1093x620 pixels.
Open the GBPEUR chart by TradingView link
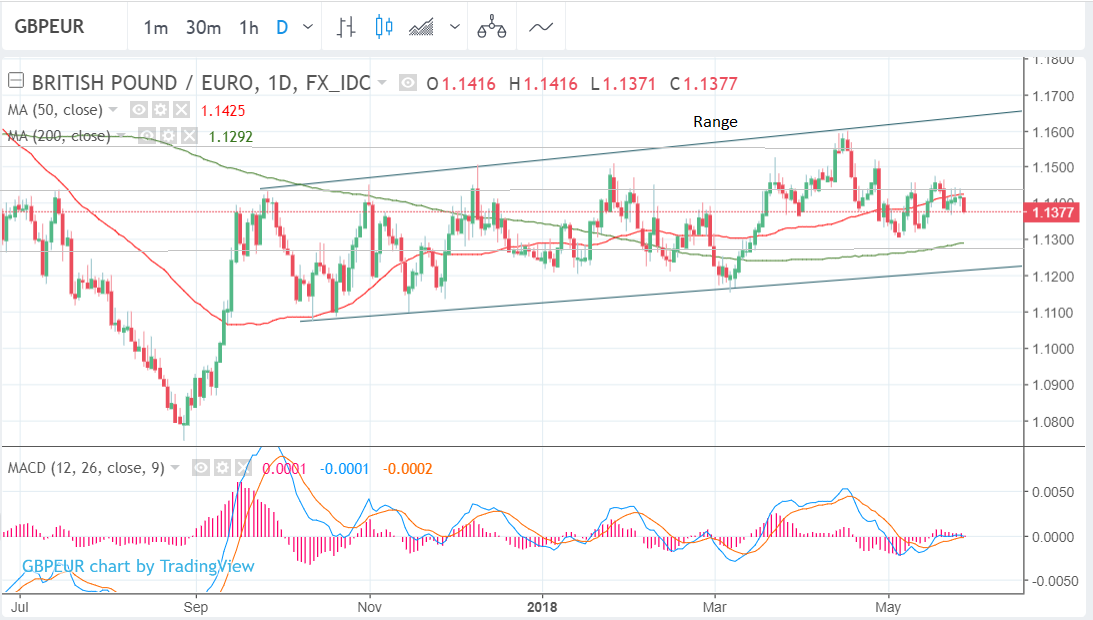click(x=138, y=566)
